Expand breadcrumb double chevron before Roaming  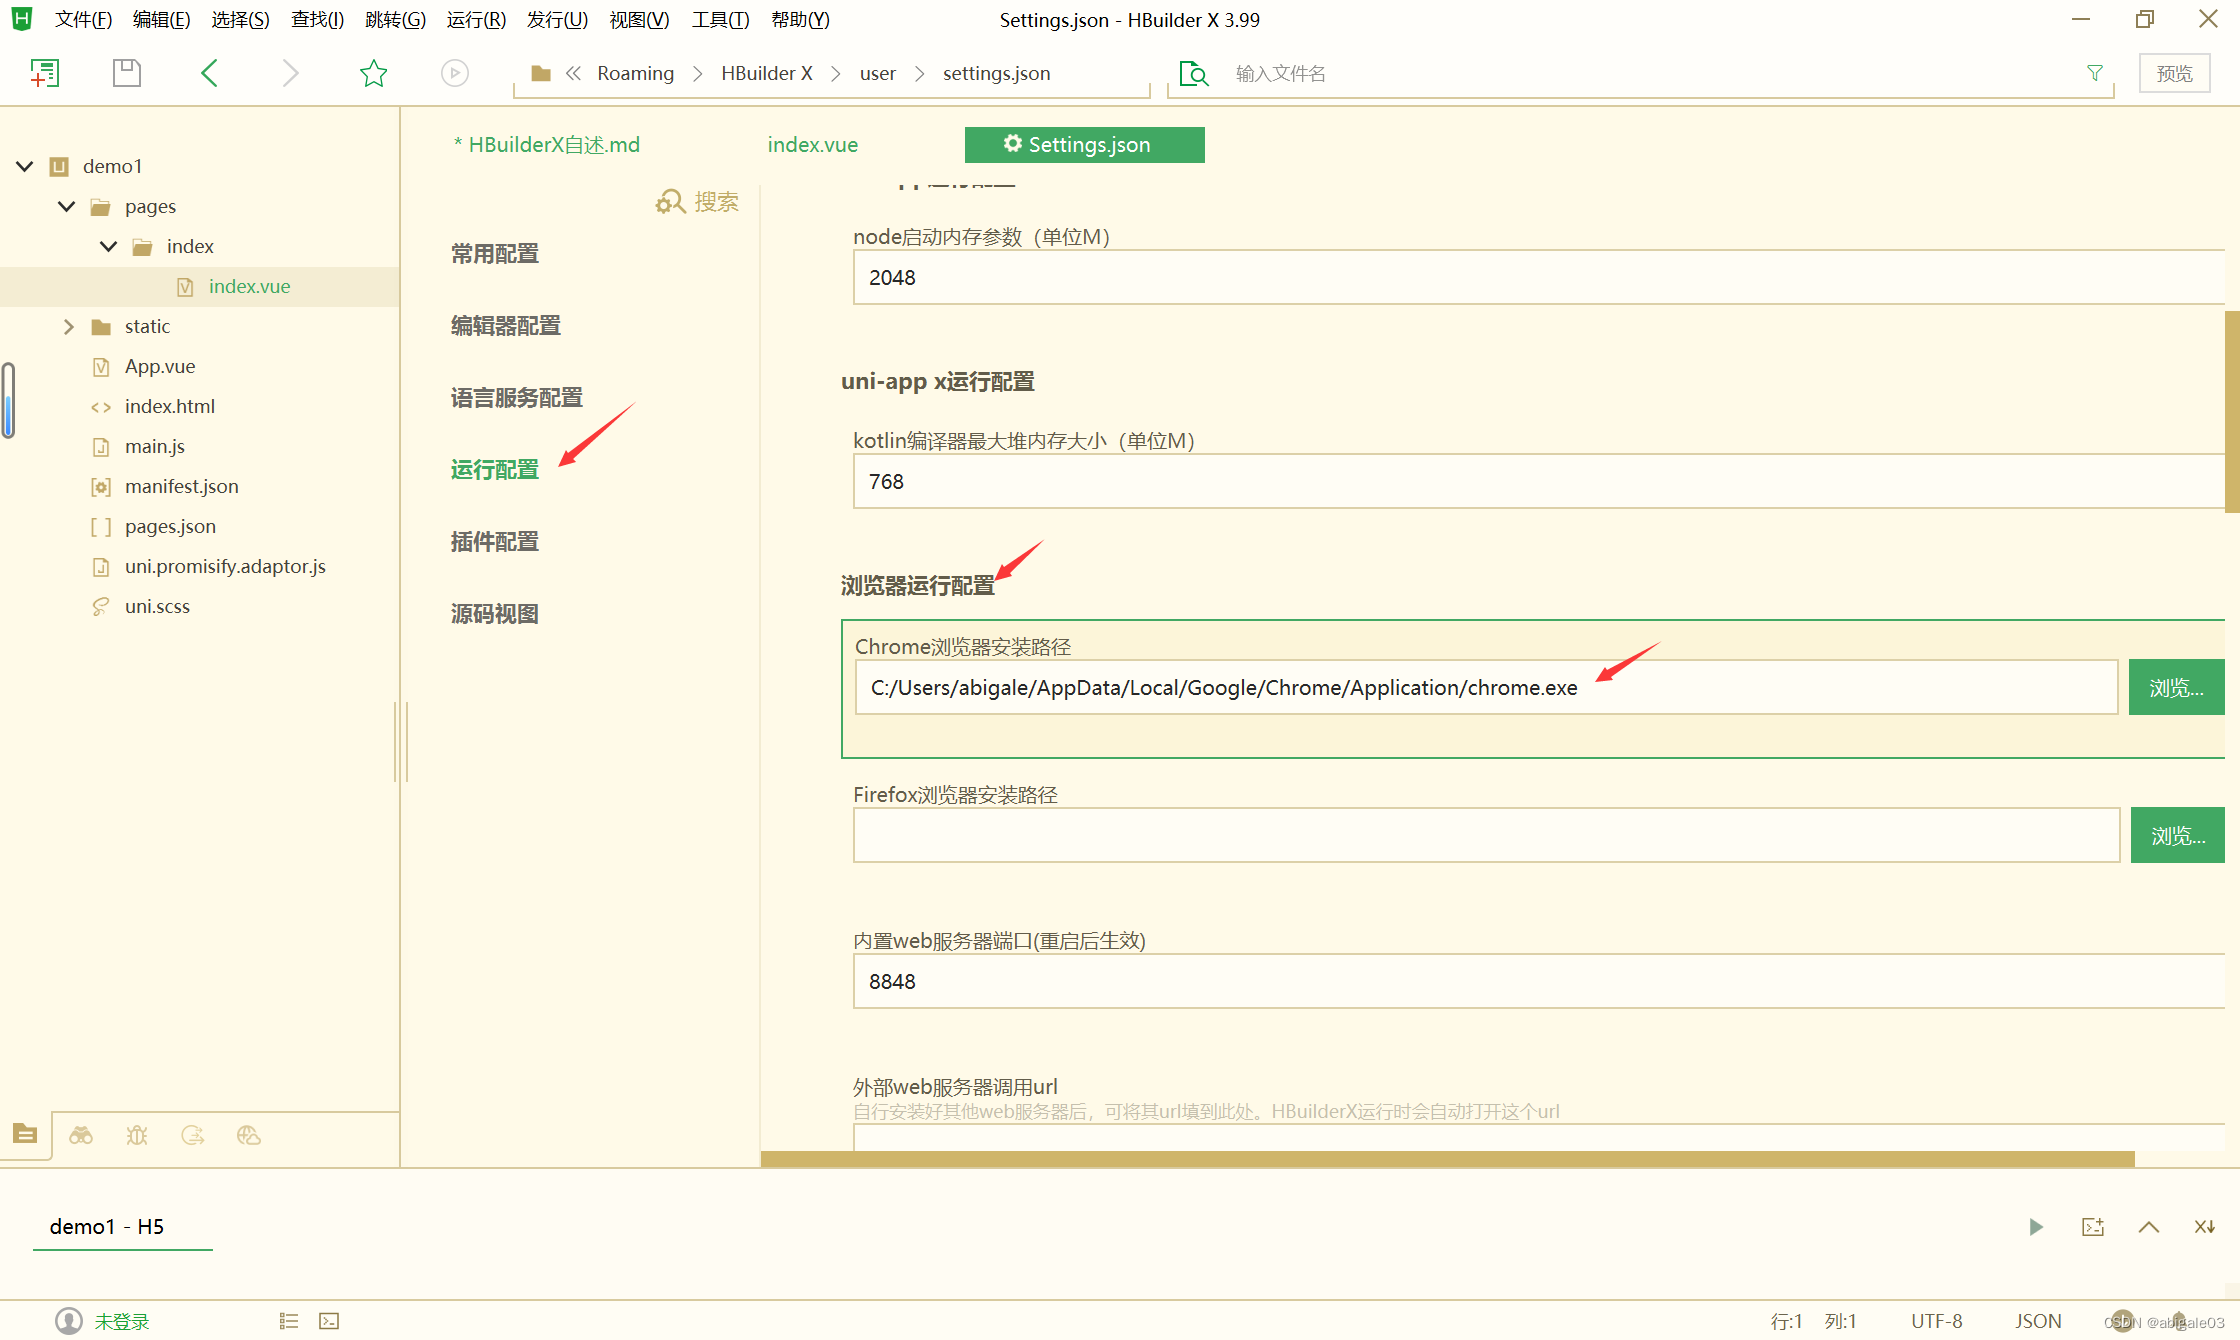pyautogui.click(x=574, y=73)
